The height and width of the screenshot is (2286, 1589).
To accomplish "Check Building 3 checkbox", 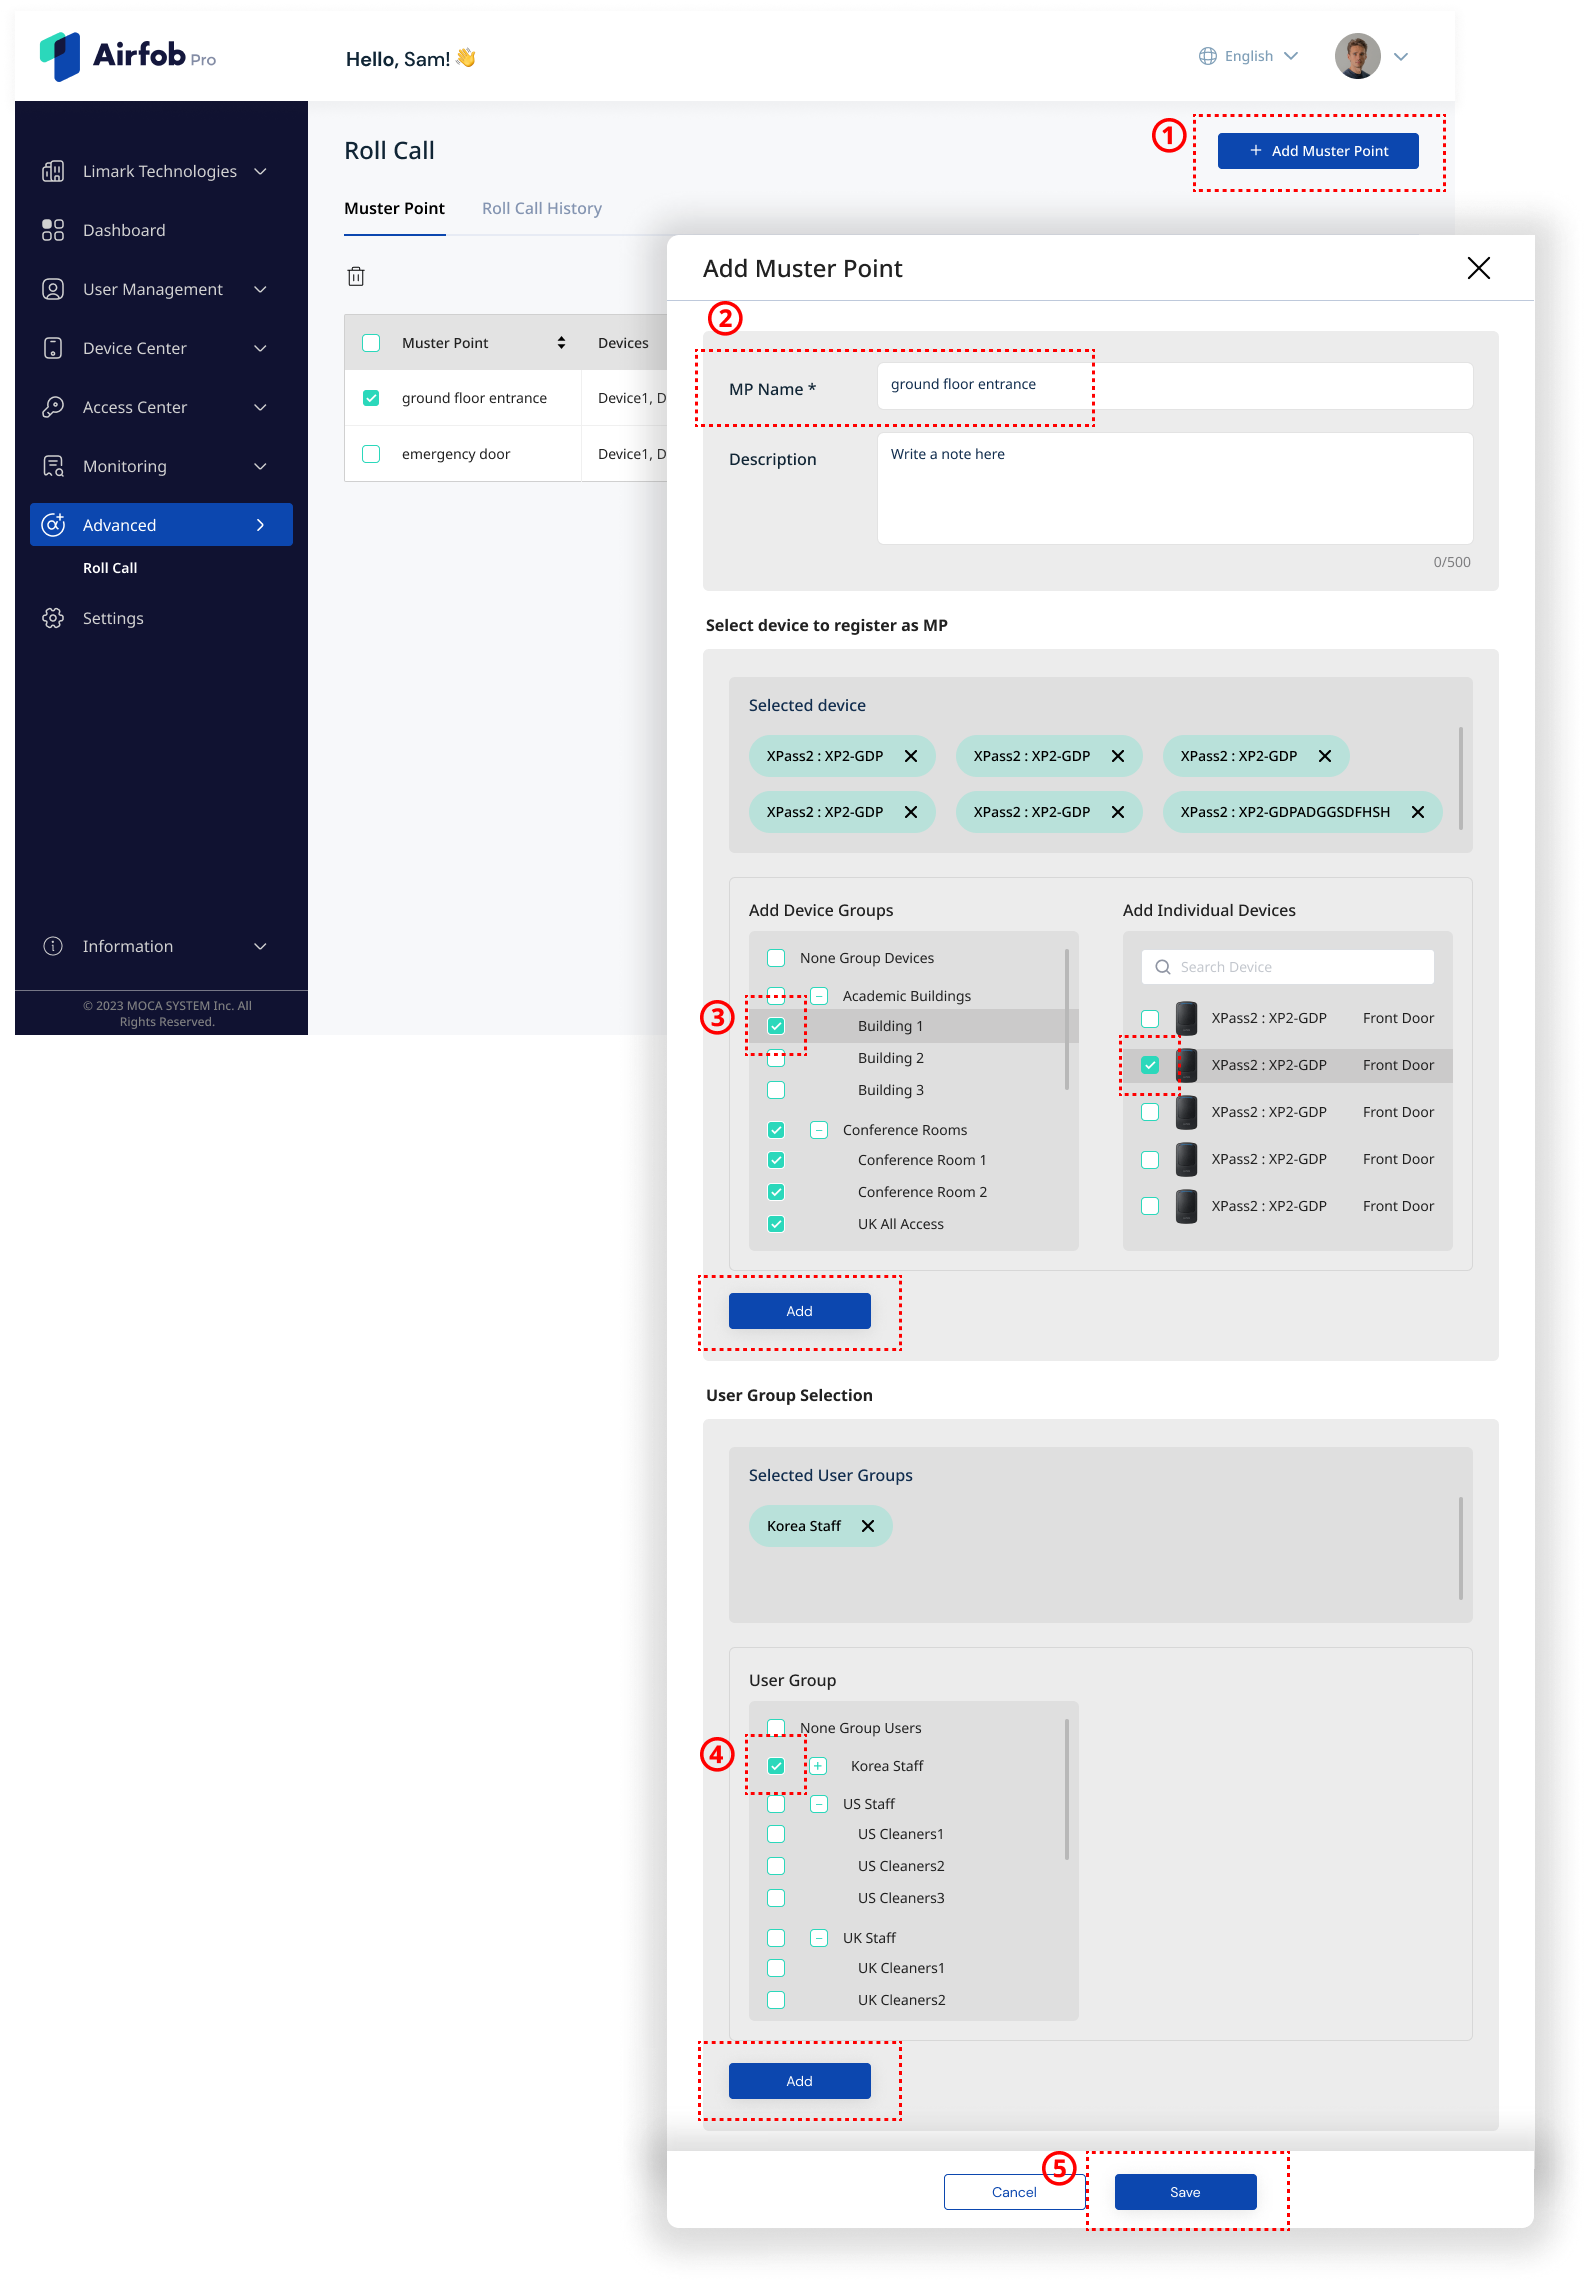I will [776, 1090].
